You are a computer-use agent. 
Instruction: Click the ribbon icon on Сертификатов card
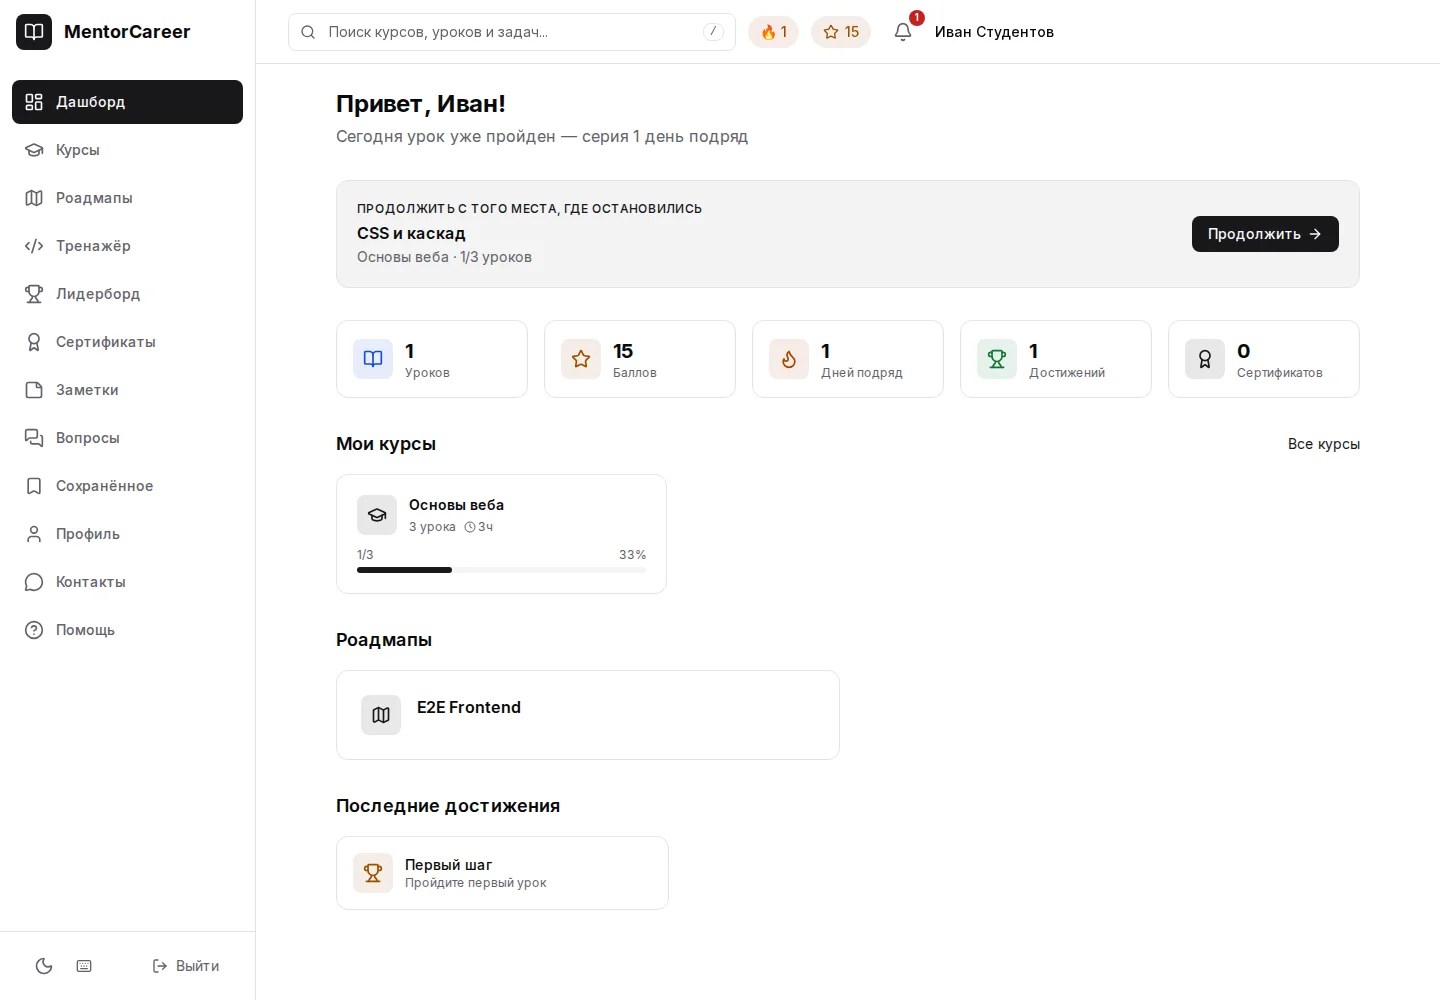[x=1205, y=359]
